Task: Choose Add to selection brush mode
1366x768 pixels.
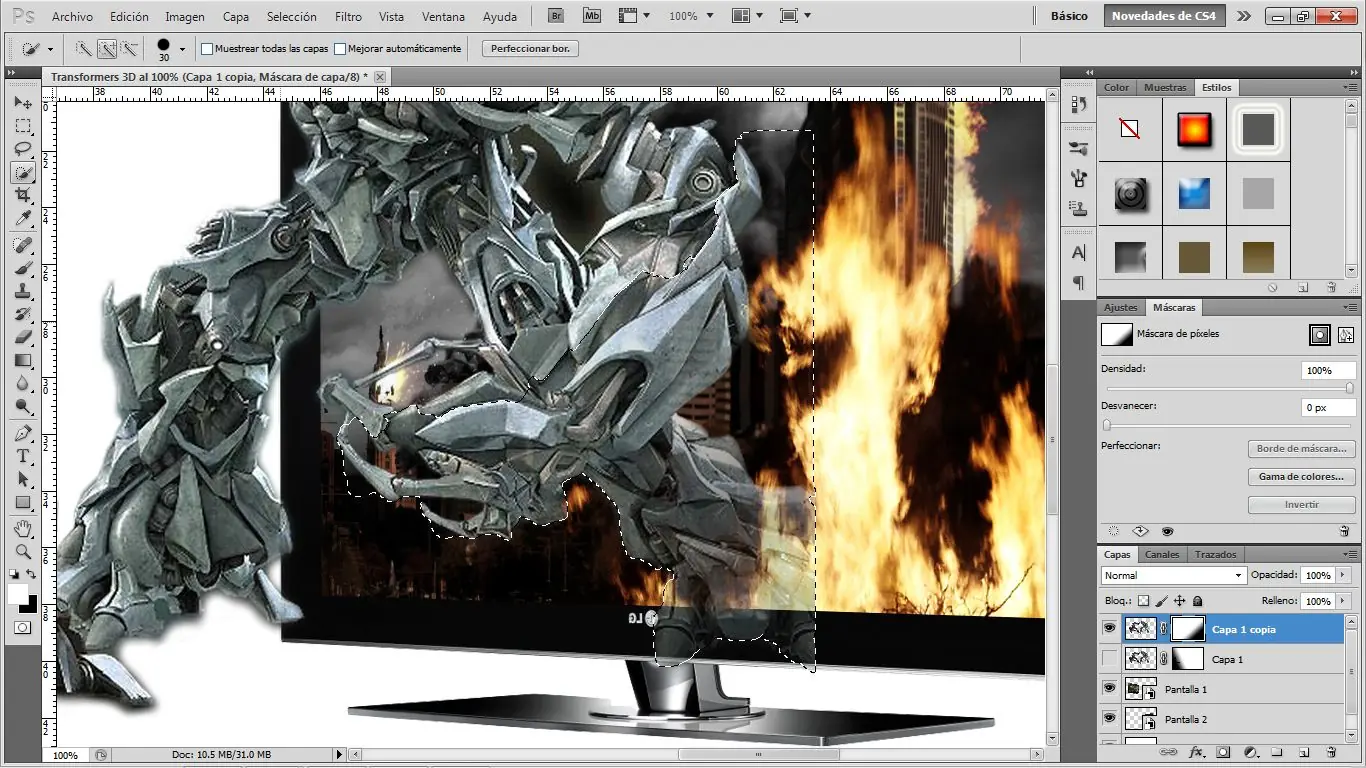Action: [x=107, y=48]
